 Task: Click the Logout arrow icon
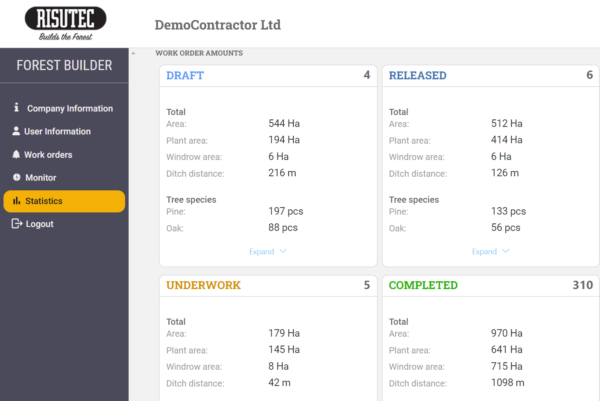(16, 224)
